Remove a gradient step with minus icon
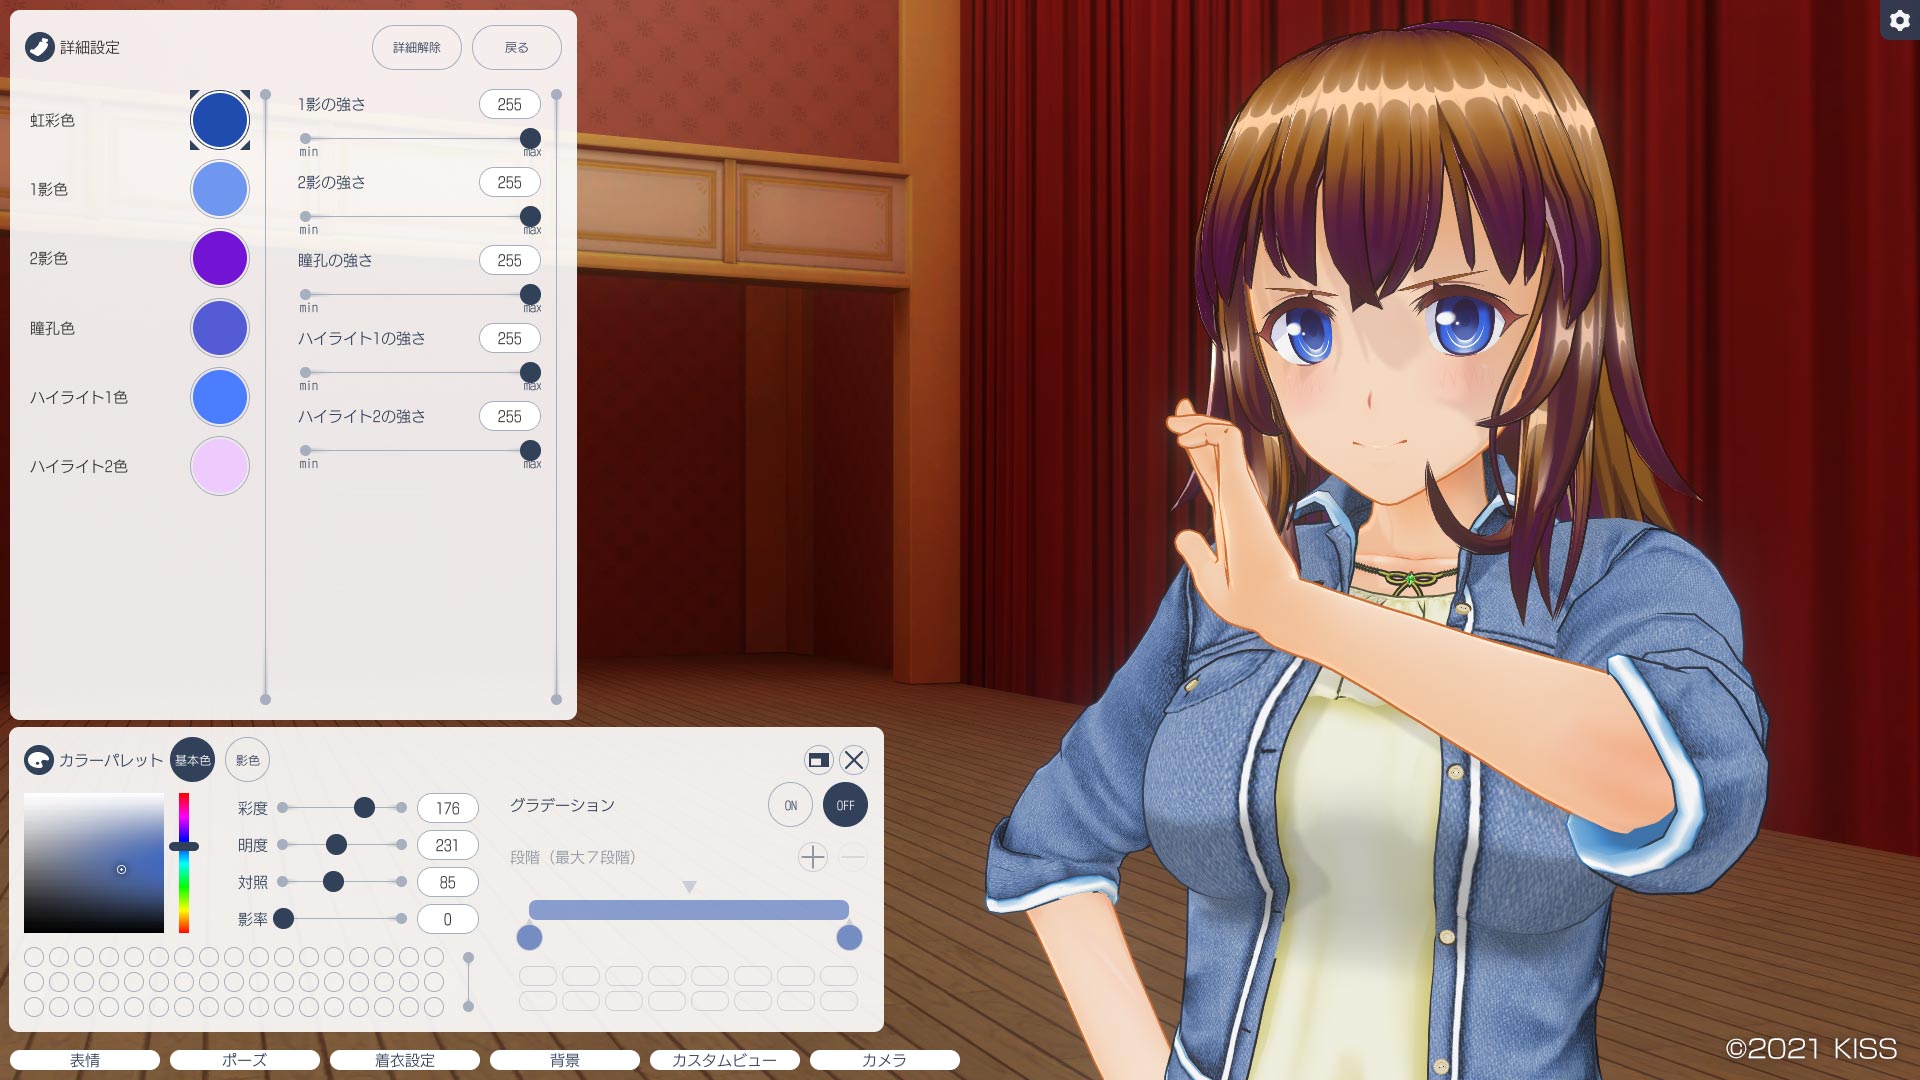1920x1080 pixels. tap(853, 857)
